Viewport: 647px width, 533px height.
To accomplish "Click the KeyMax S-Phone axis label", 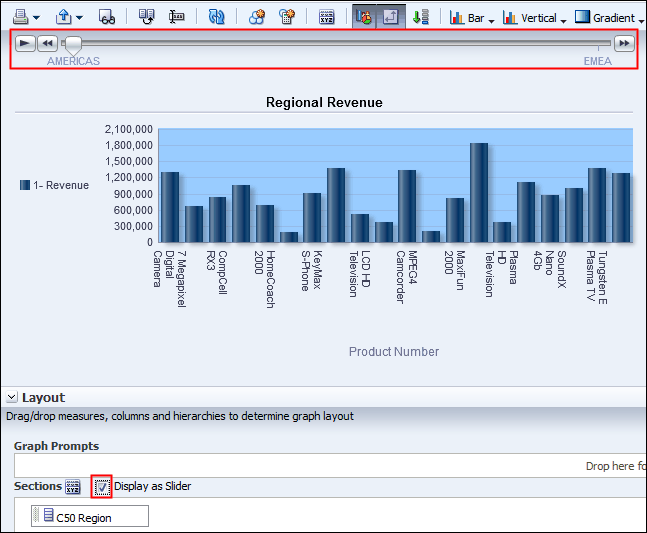I will (311, 271).
